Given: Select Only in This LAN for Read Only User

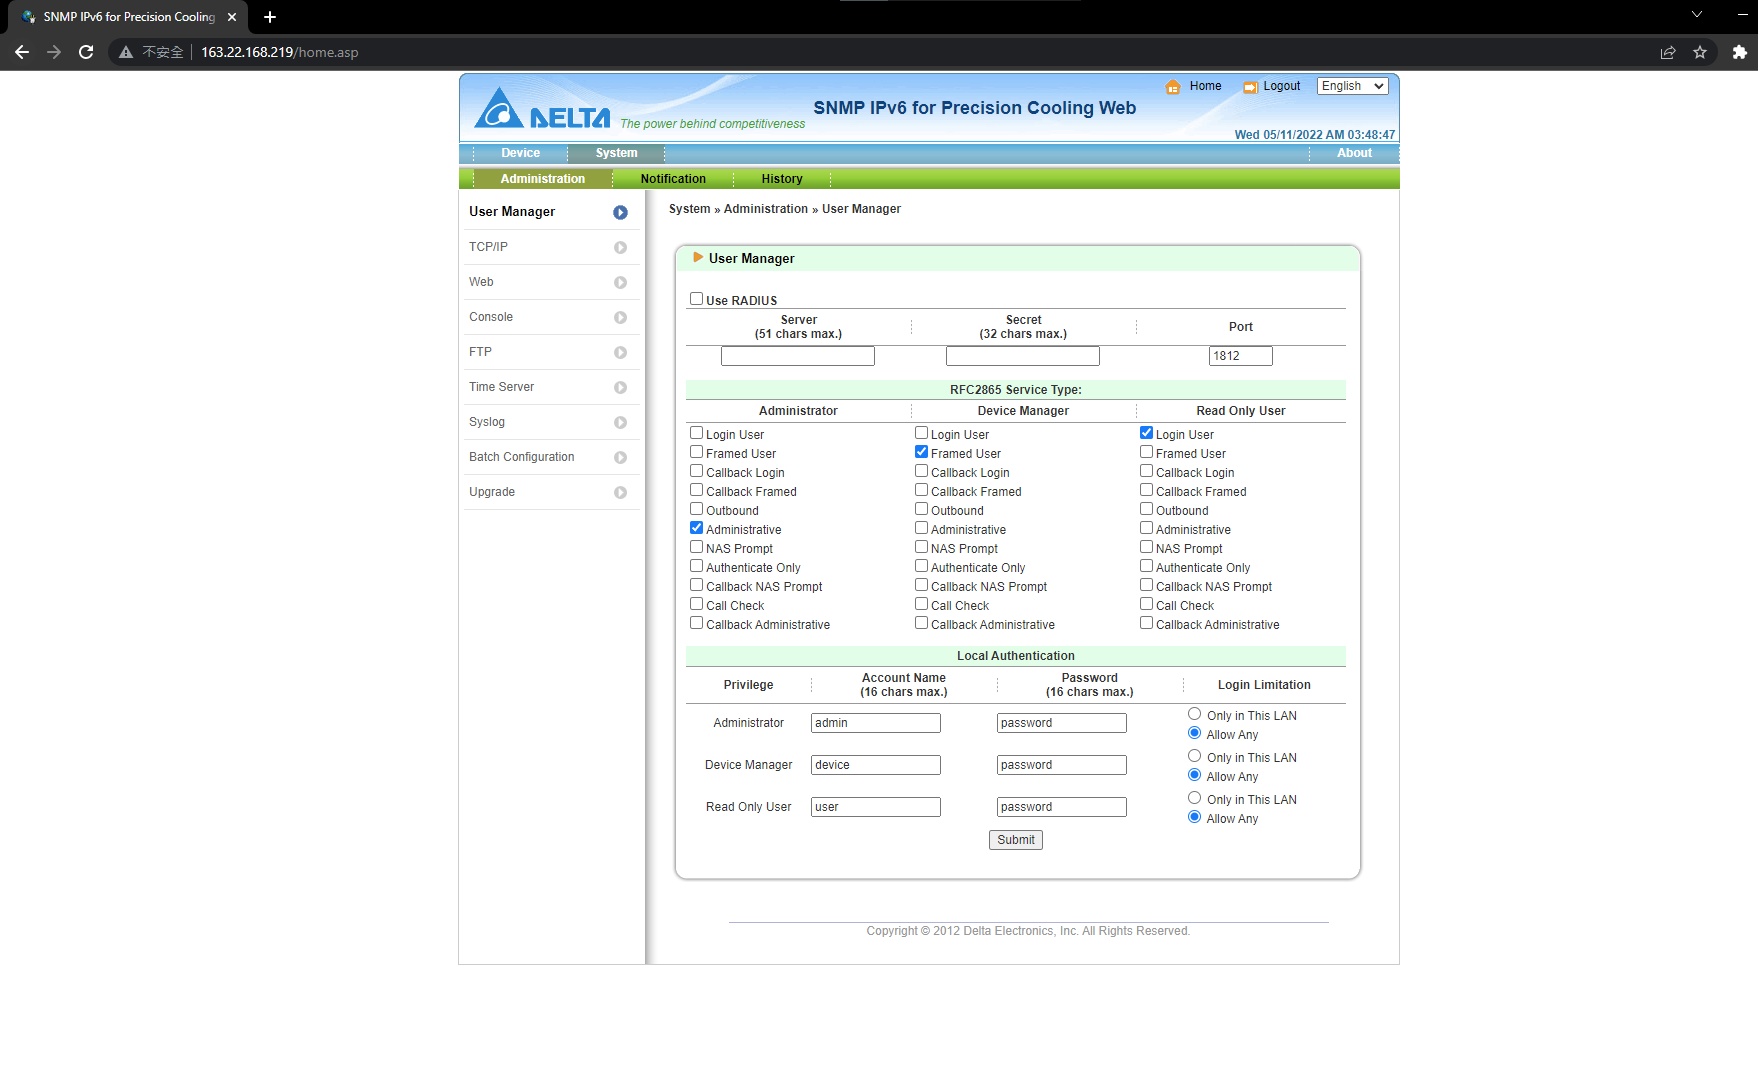Looking at the screenshot, I should click(x=1194, y=798).
